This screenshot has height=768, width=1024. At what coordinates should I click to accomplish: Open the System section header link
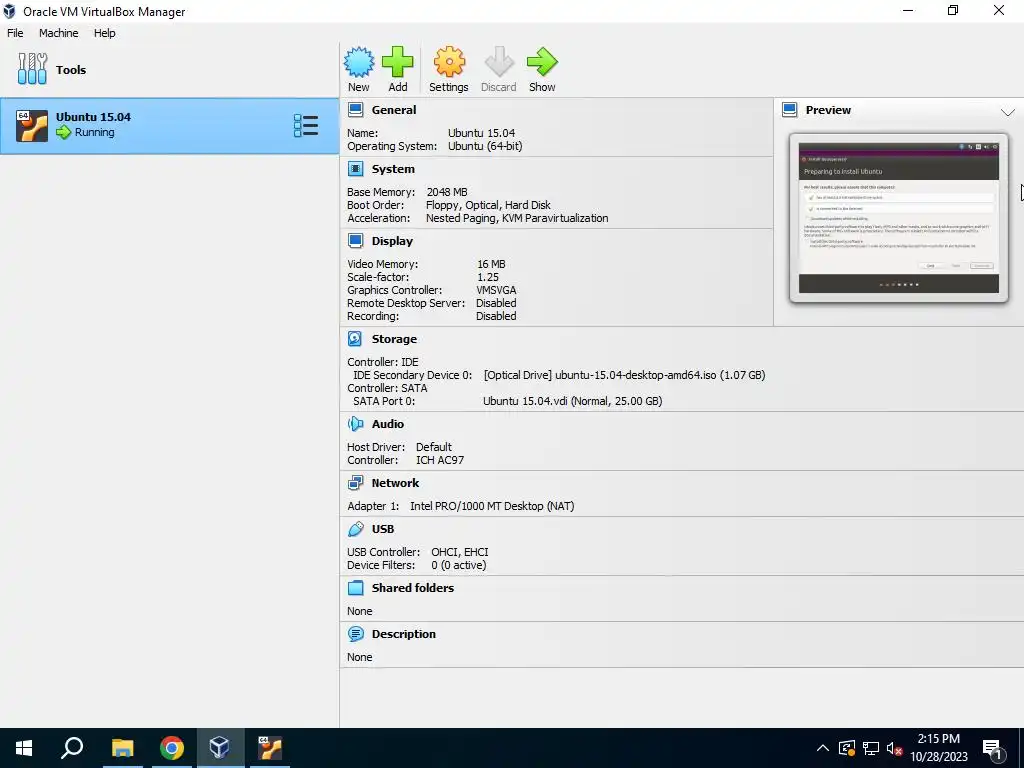pyautogui.click(x=393, y=169)
